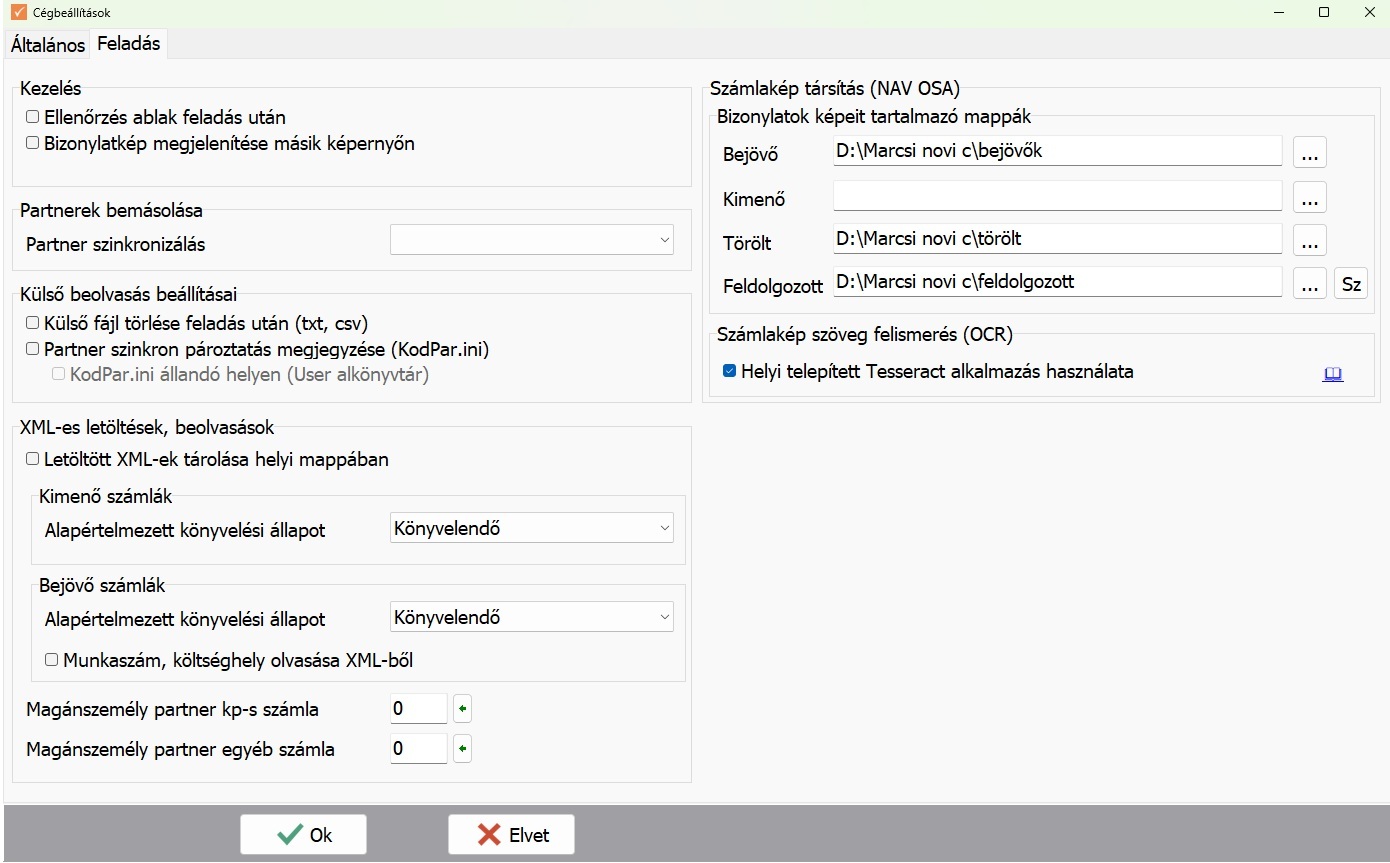Browse folder for Törölt path
Screen dimensions: 1390x863
[x=1309, y=240]
